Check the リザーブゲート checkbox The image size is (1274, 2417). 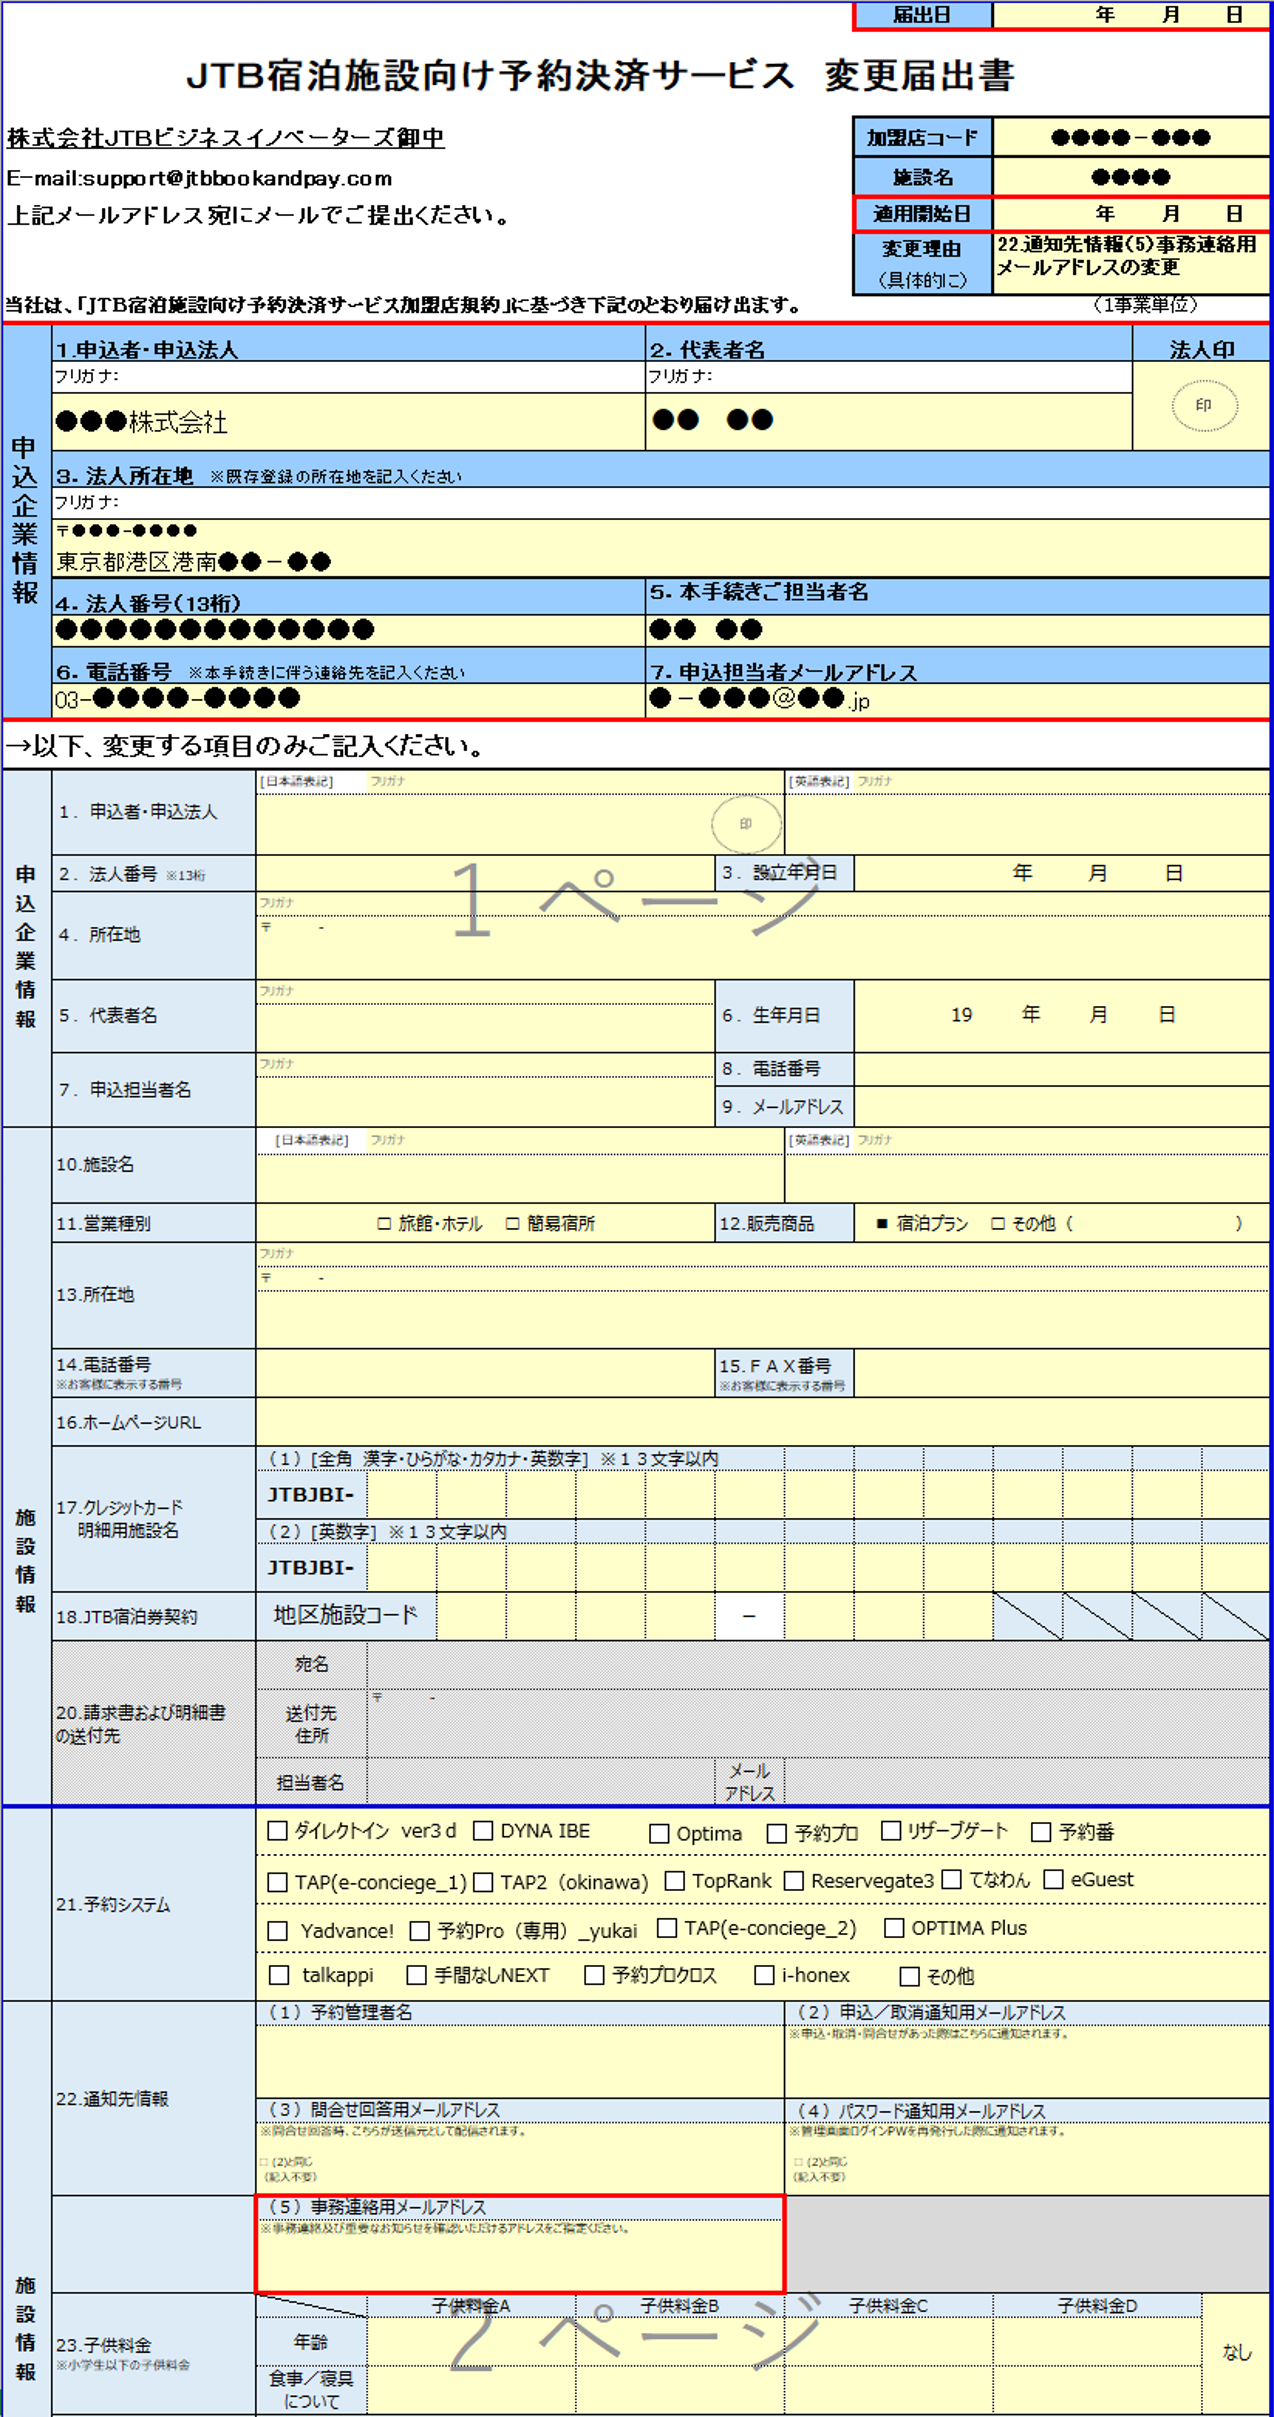tap(891, 1831)
